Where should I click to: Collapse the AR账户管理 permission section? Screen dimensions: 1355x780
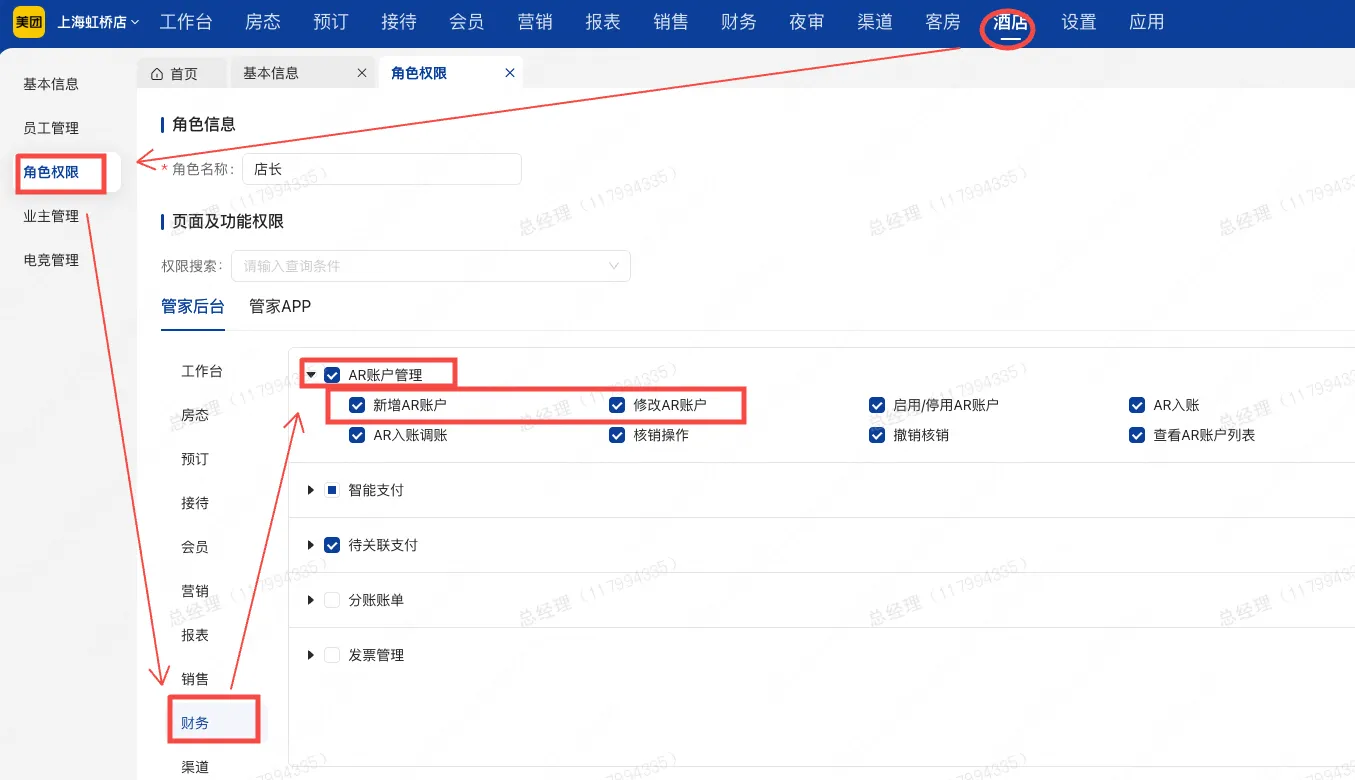coord(310,374)
